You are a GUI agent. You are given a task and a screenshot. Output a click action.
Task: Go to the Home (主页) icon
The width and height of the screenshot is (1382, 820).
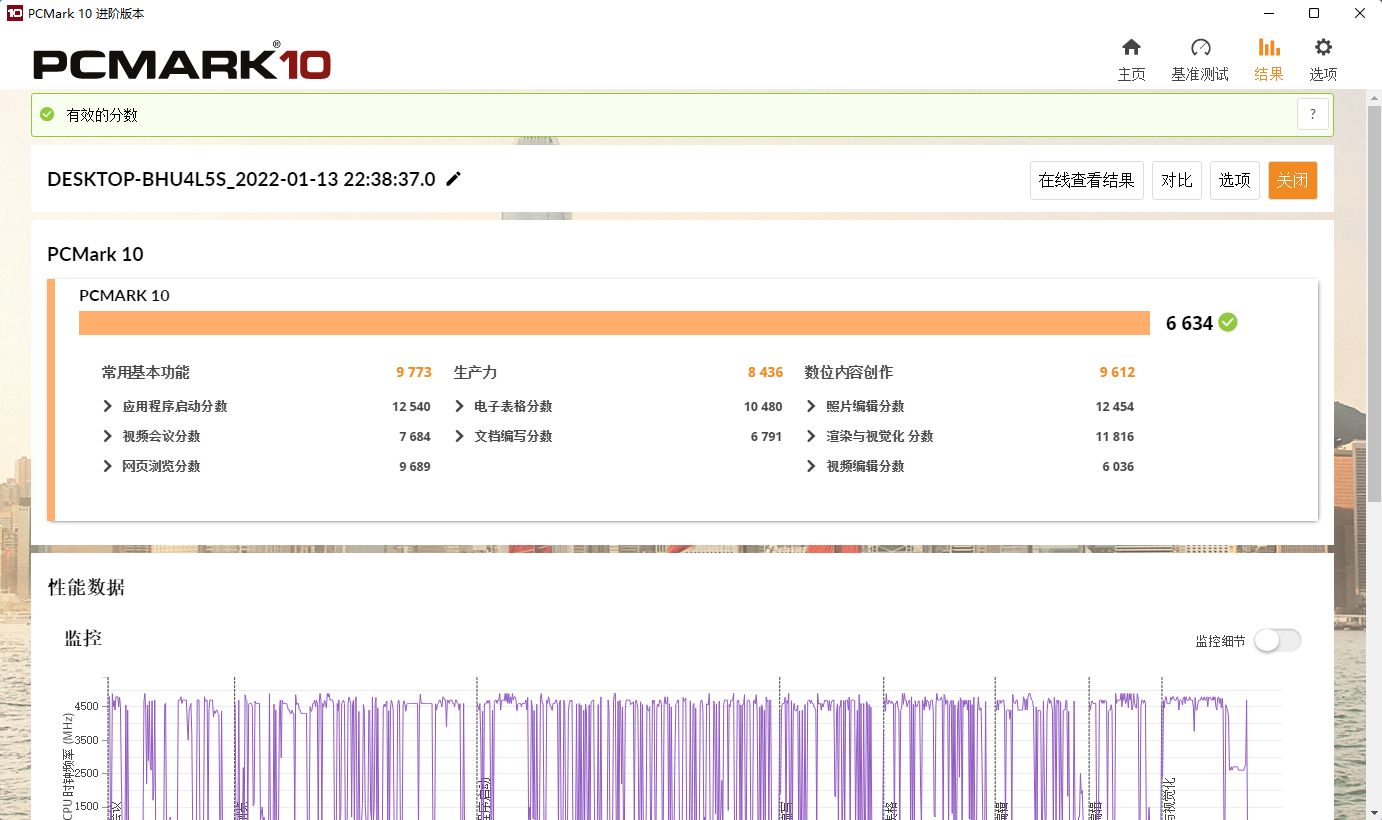pyautogui.click(x=1131, y=48)
